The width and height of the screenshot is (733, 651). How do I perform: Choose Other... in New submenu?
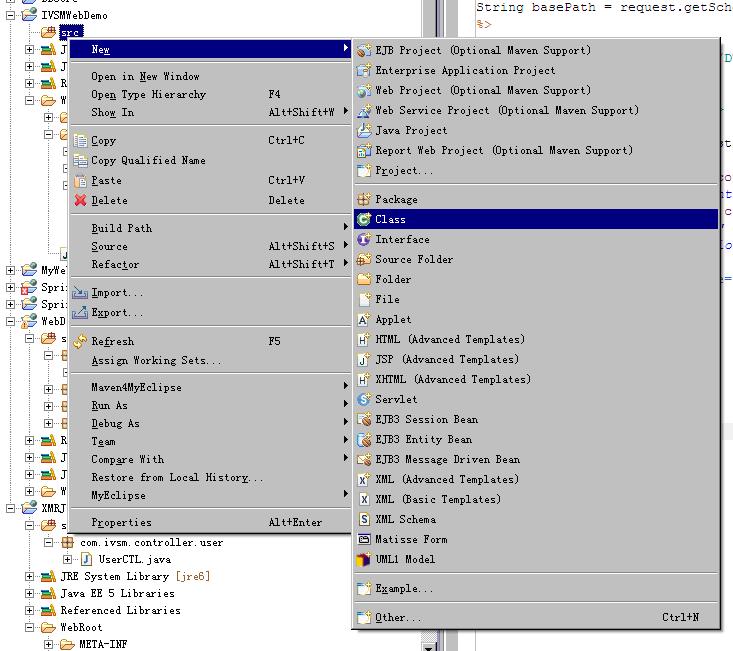point(536,618)
